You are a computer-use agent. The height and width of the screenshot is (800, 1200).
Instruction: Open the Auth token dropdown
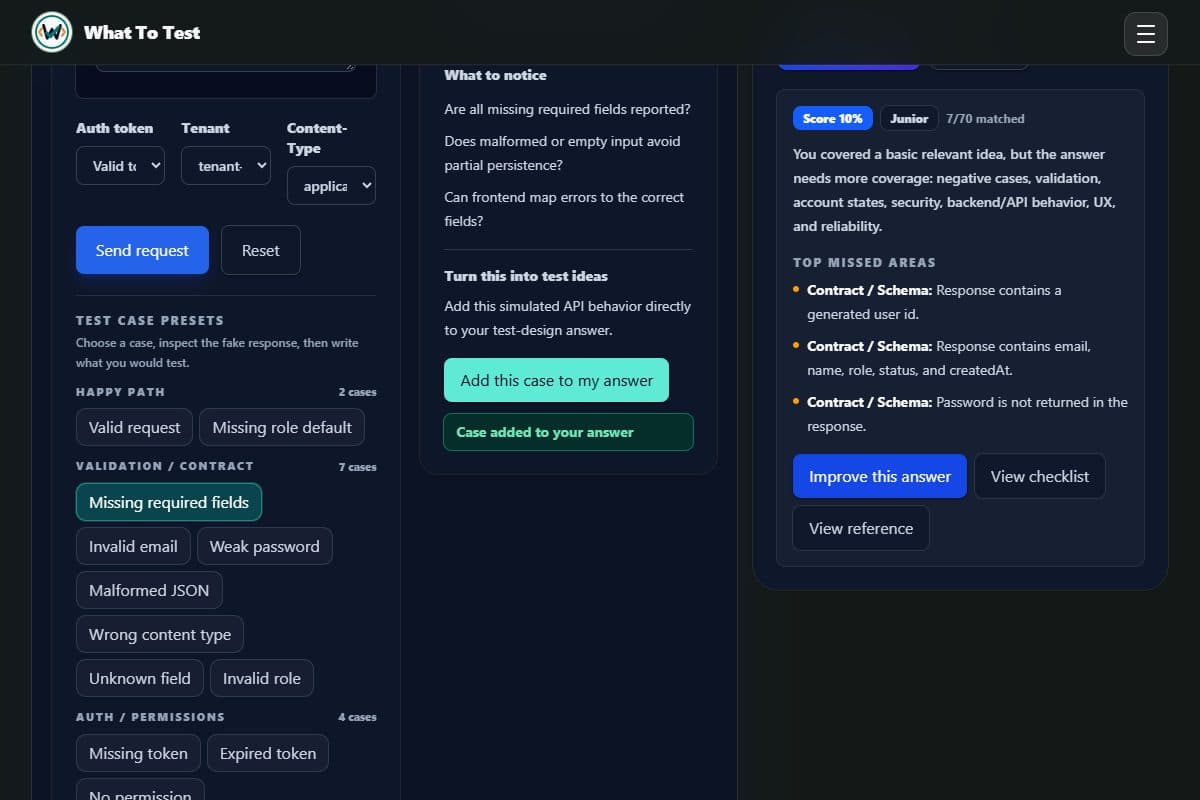pos(120,166)
